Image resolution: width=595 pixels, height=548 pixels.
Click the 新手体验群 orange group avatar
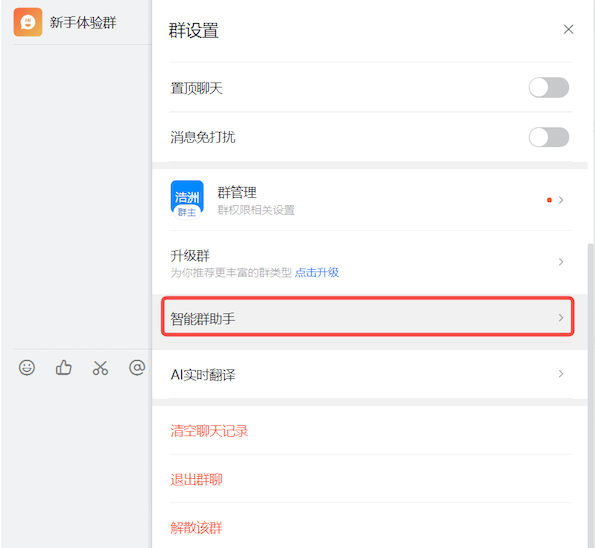click(28, 22)
